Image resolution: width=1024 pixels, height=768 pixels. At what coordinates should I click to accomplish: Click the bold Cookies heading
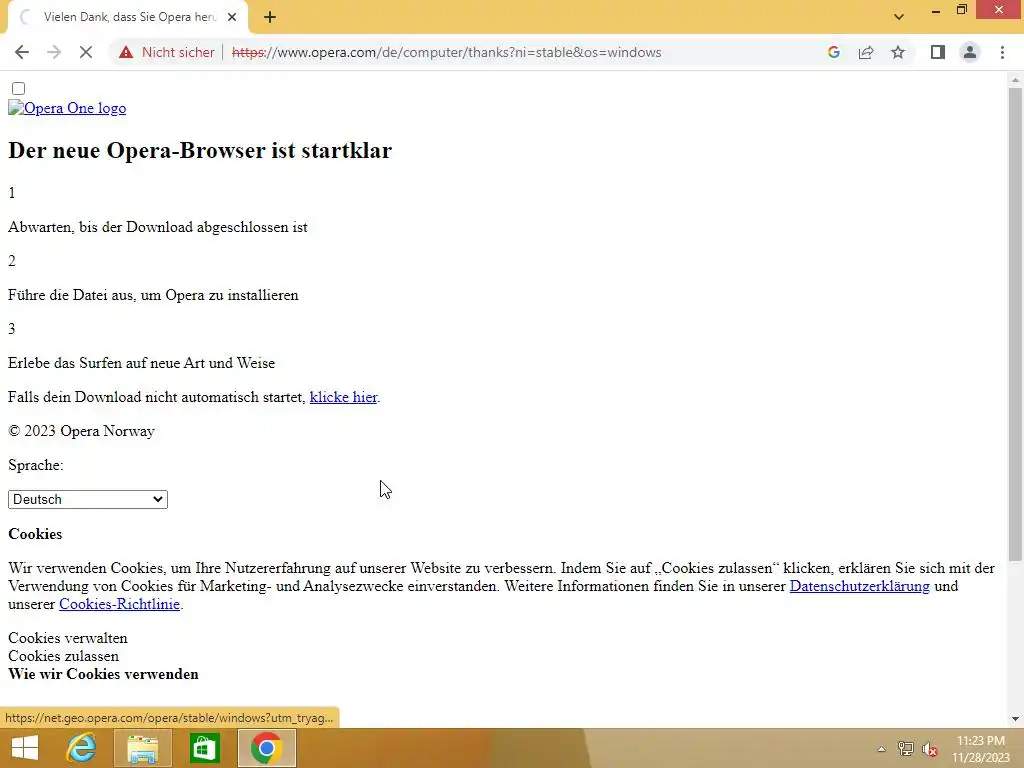[x=35, y=534]
